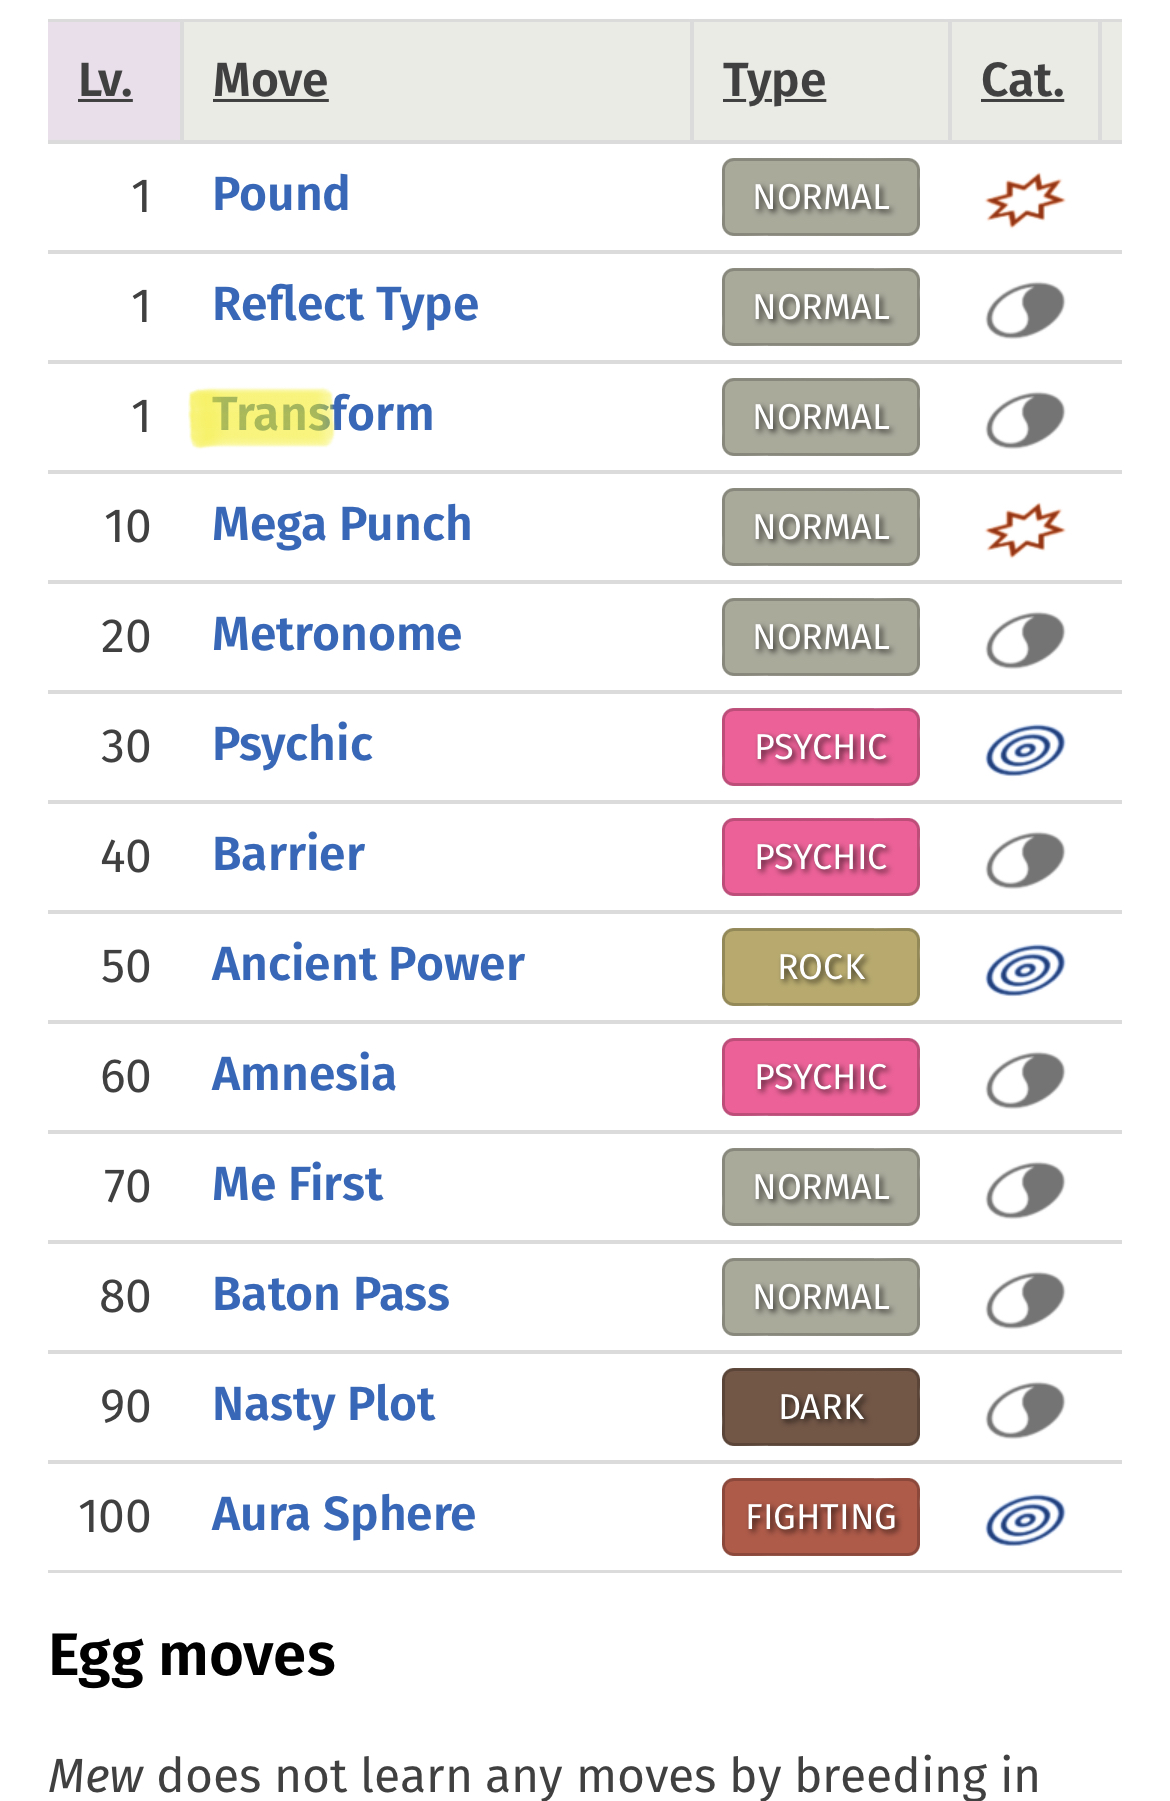
Task: Click the status category icon for Barrier
Action: [x=1025, y=859]
